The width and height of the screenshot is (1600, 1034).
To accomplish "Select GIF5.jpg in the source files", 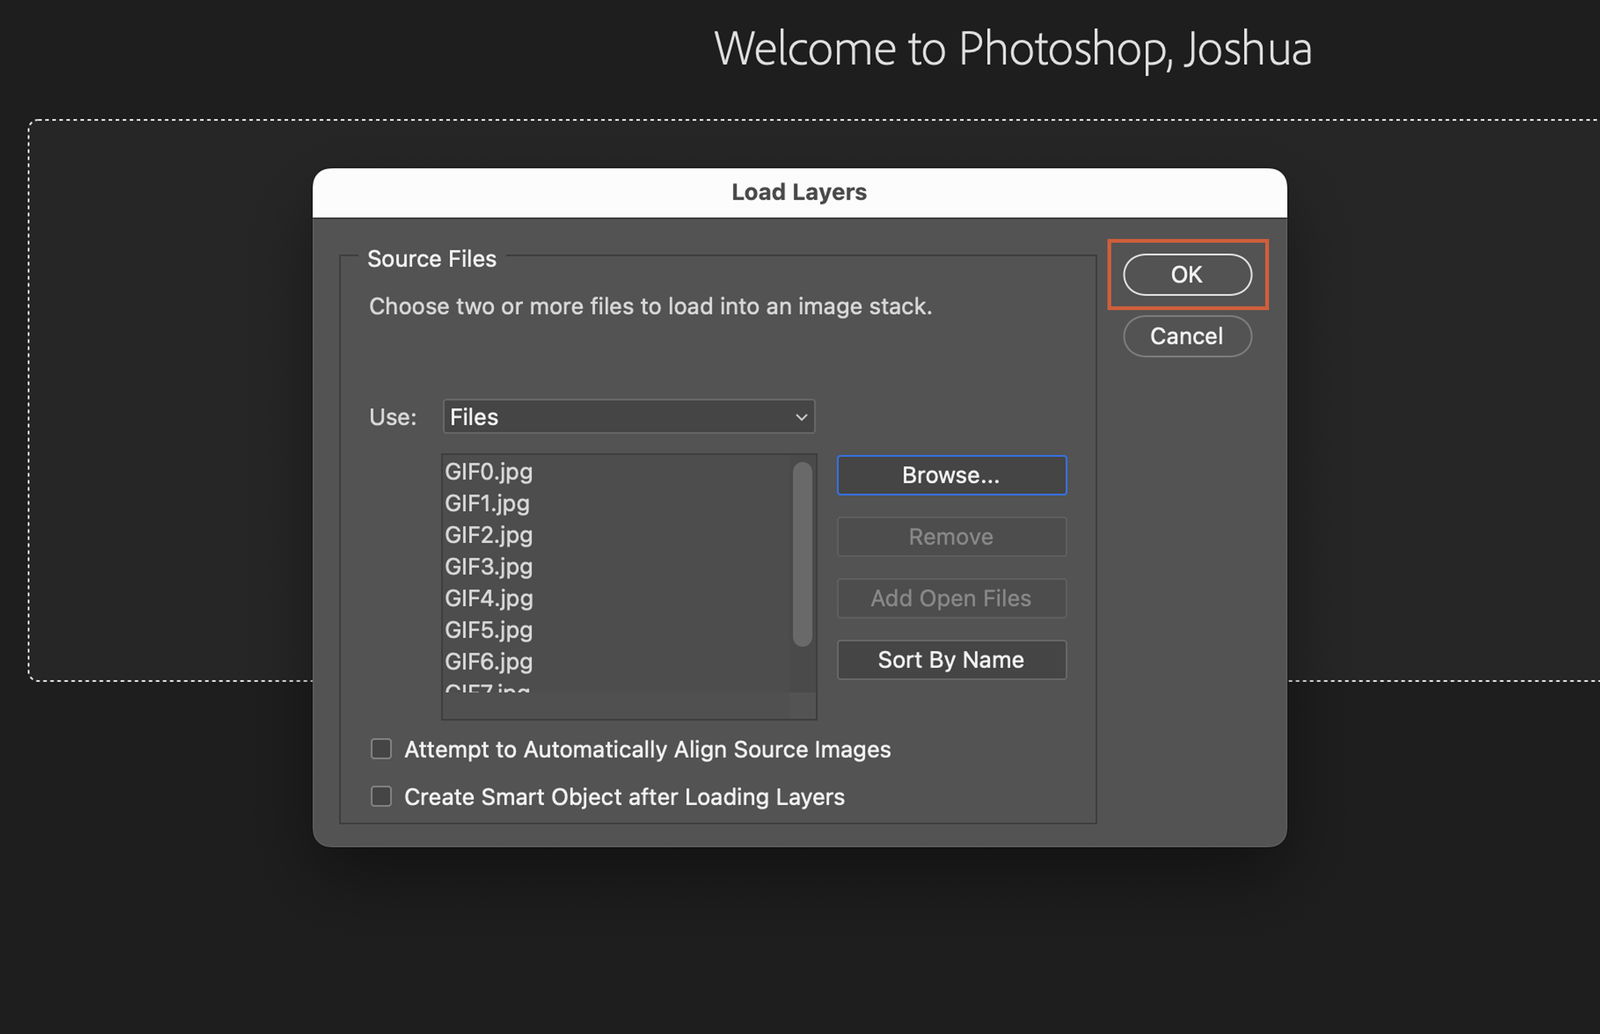I will (x=488, y=630).
